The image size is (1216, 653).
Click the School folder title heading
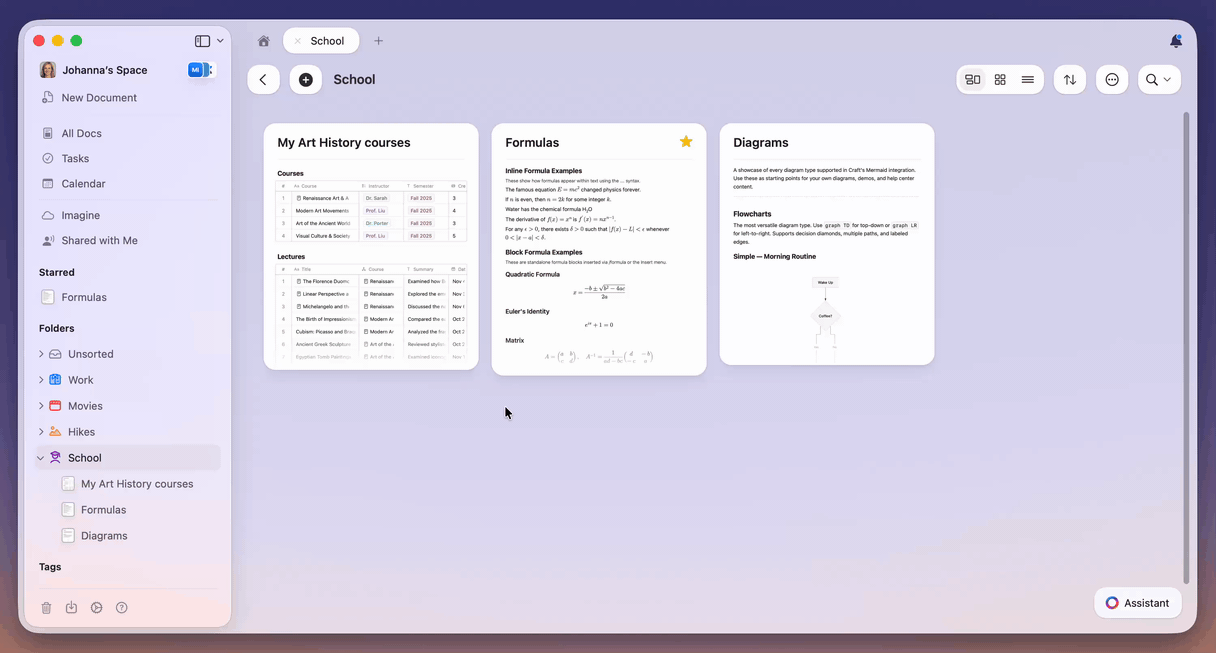(x=354, y=80)
